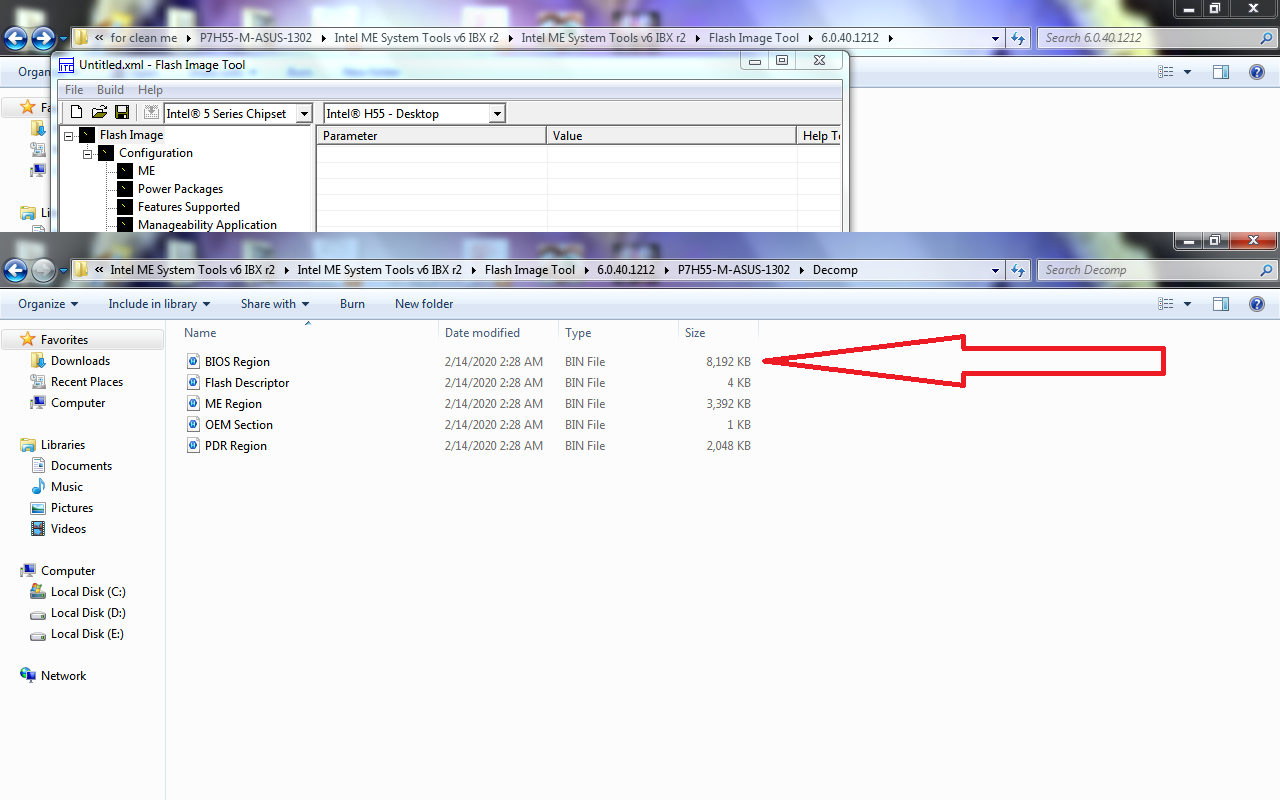Click help icon in Decomp window

[1258, 304]
